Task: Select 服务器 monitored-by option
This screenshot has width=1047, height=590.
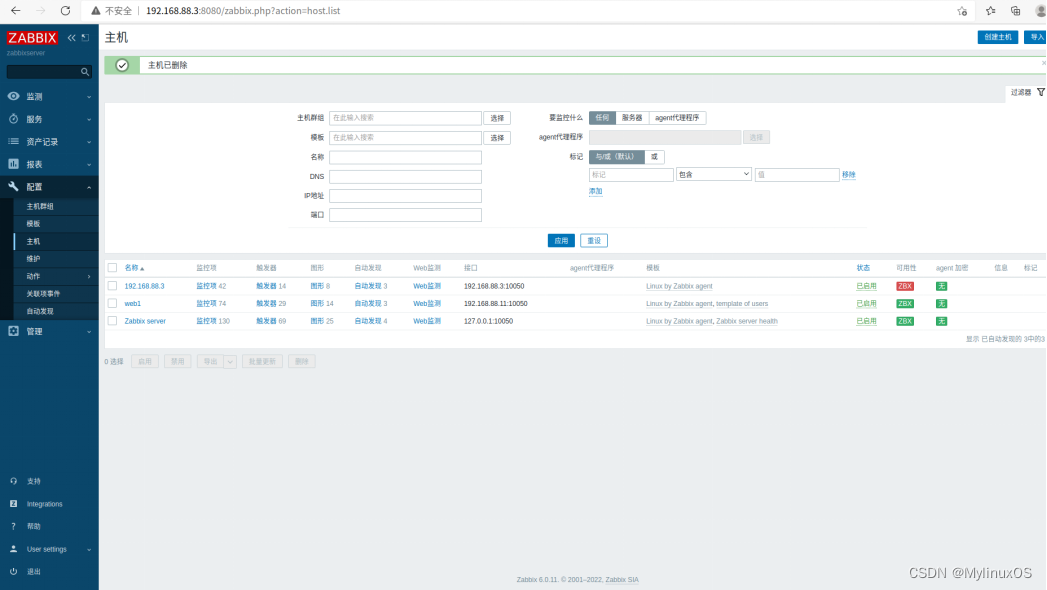Action: (632, 117)
